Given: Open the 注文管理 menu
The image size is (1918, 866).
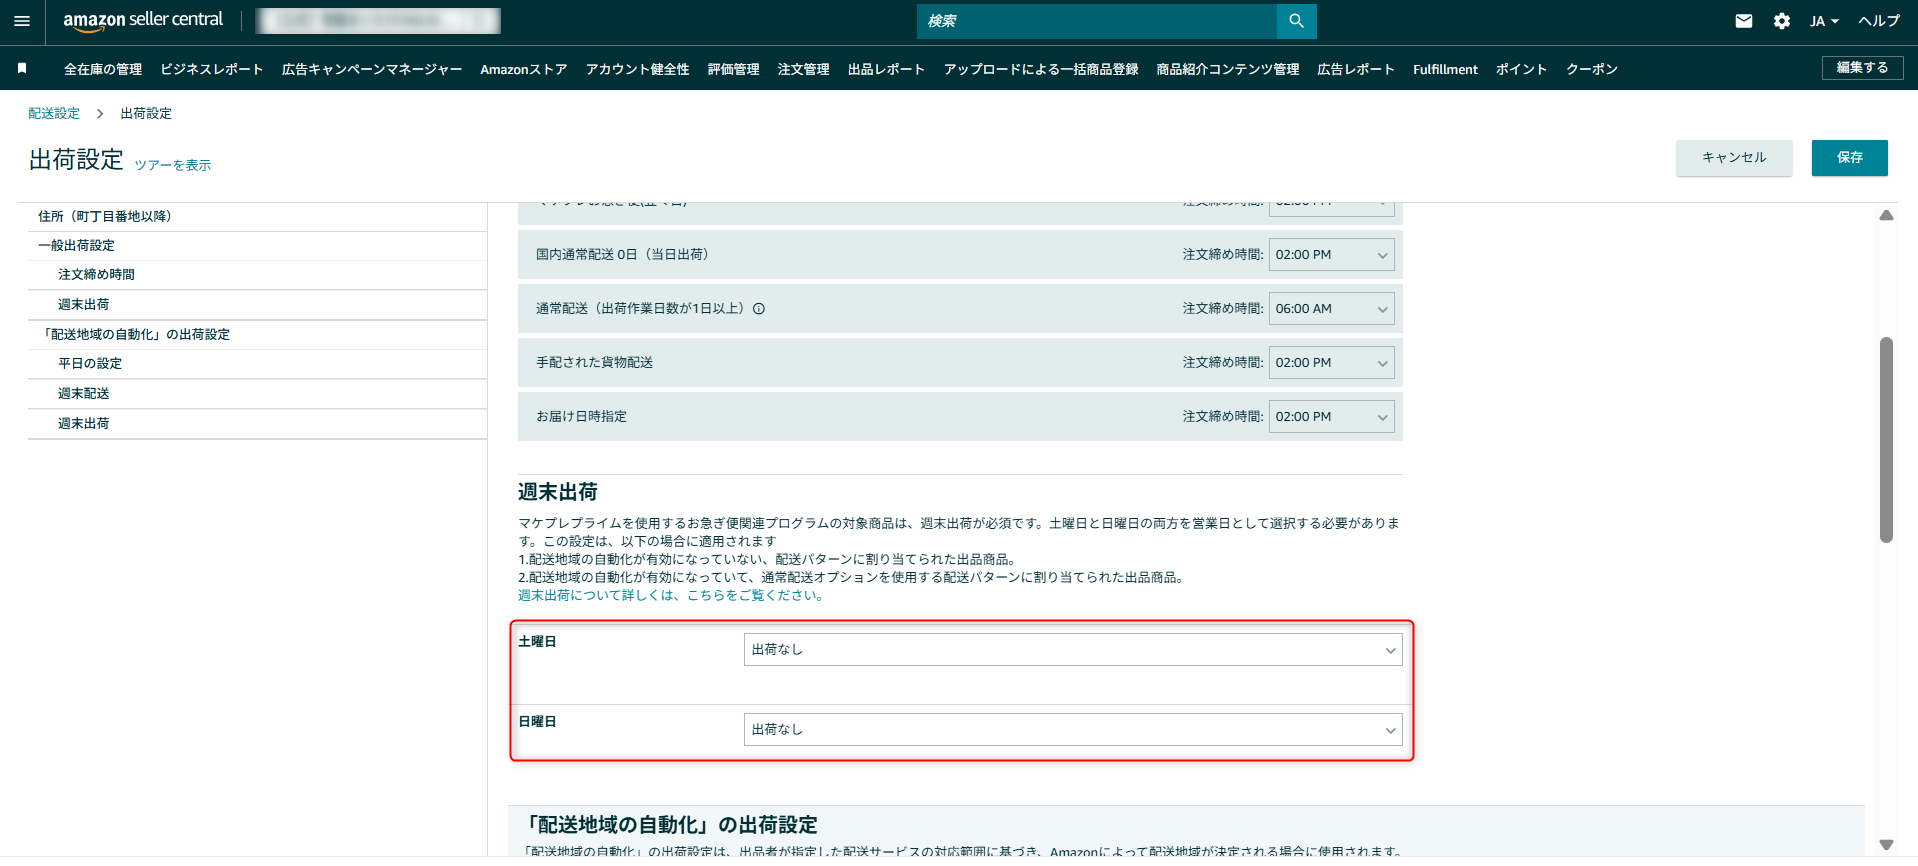Looking at the screenshot, I should (x=803, y=69).
